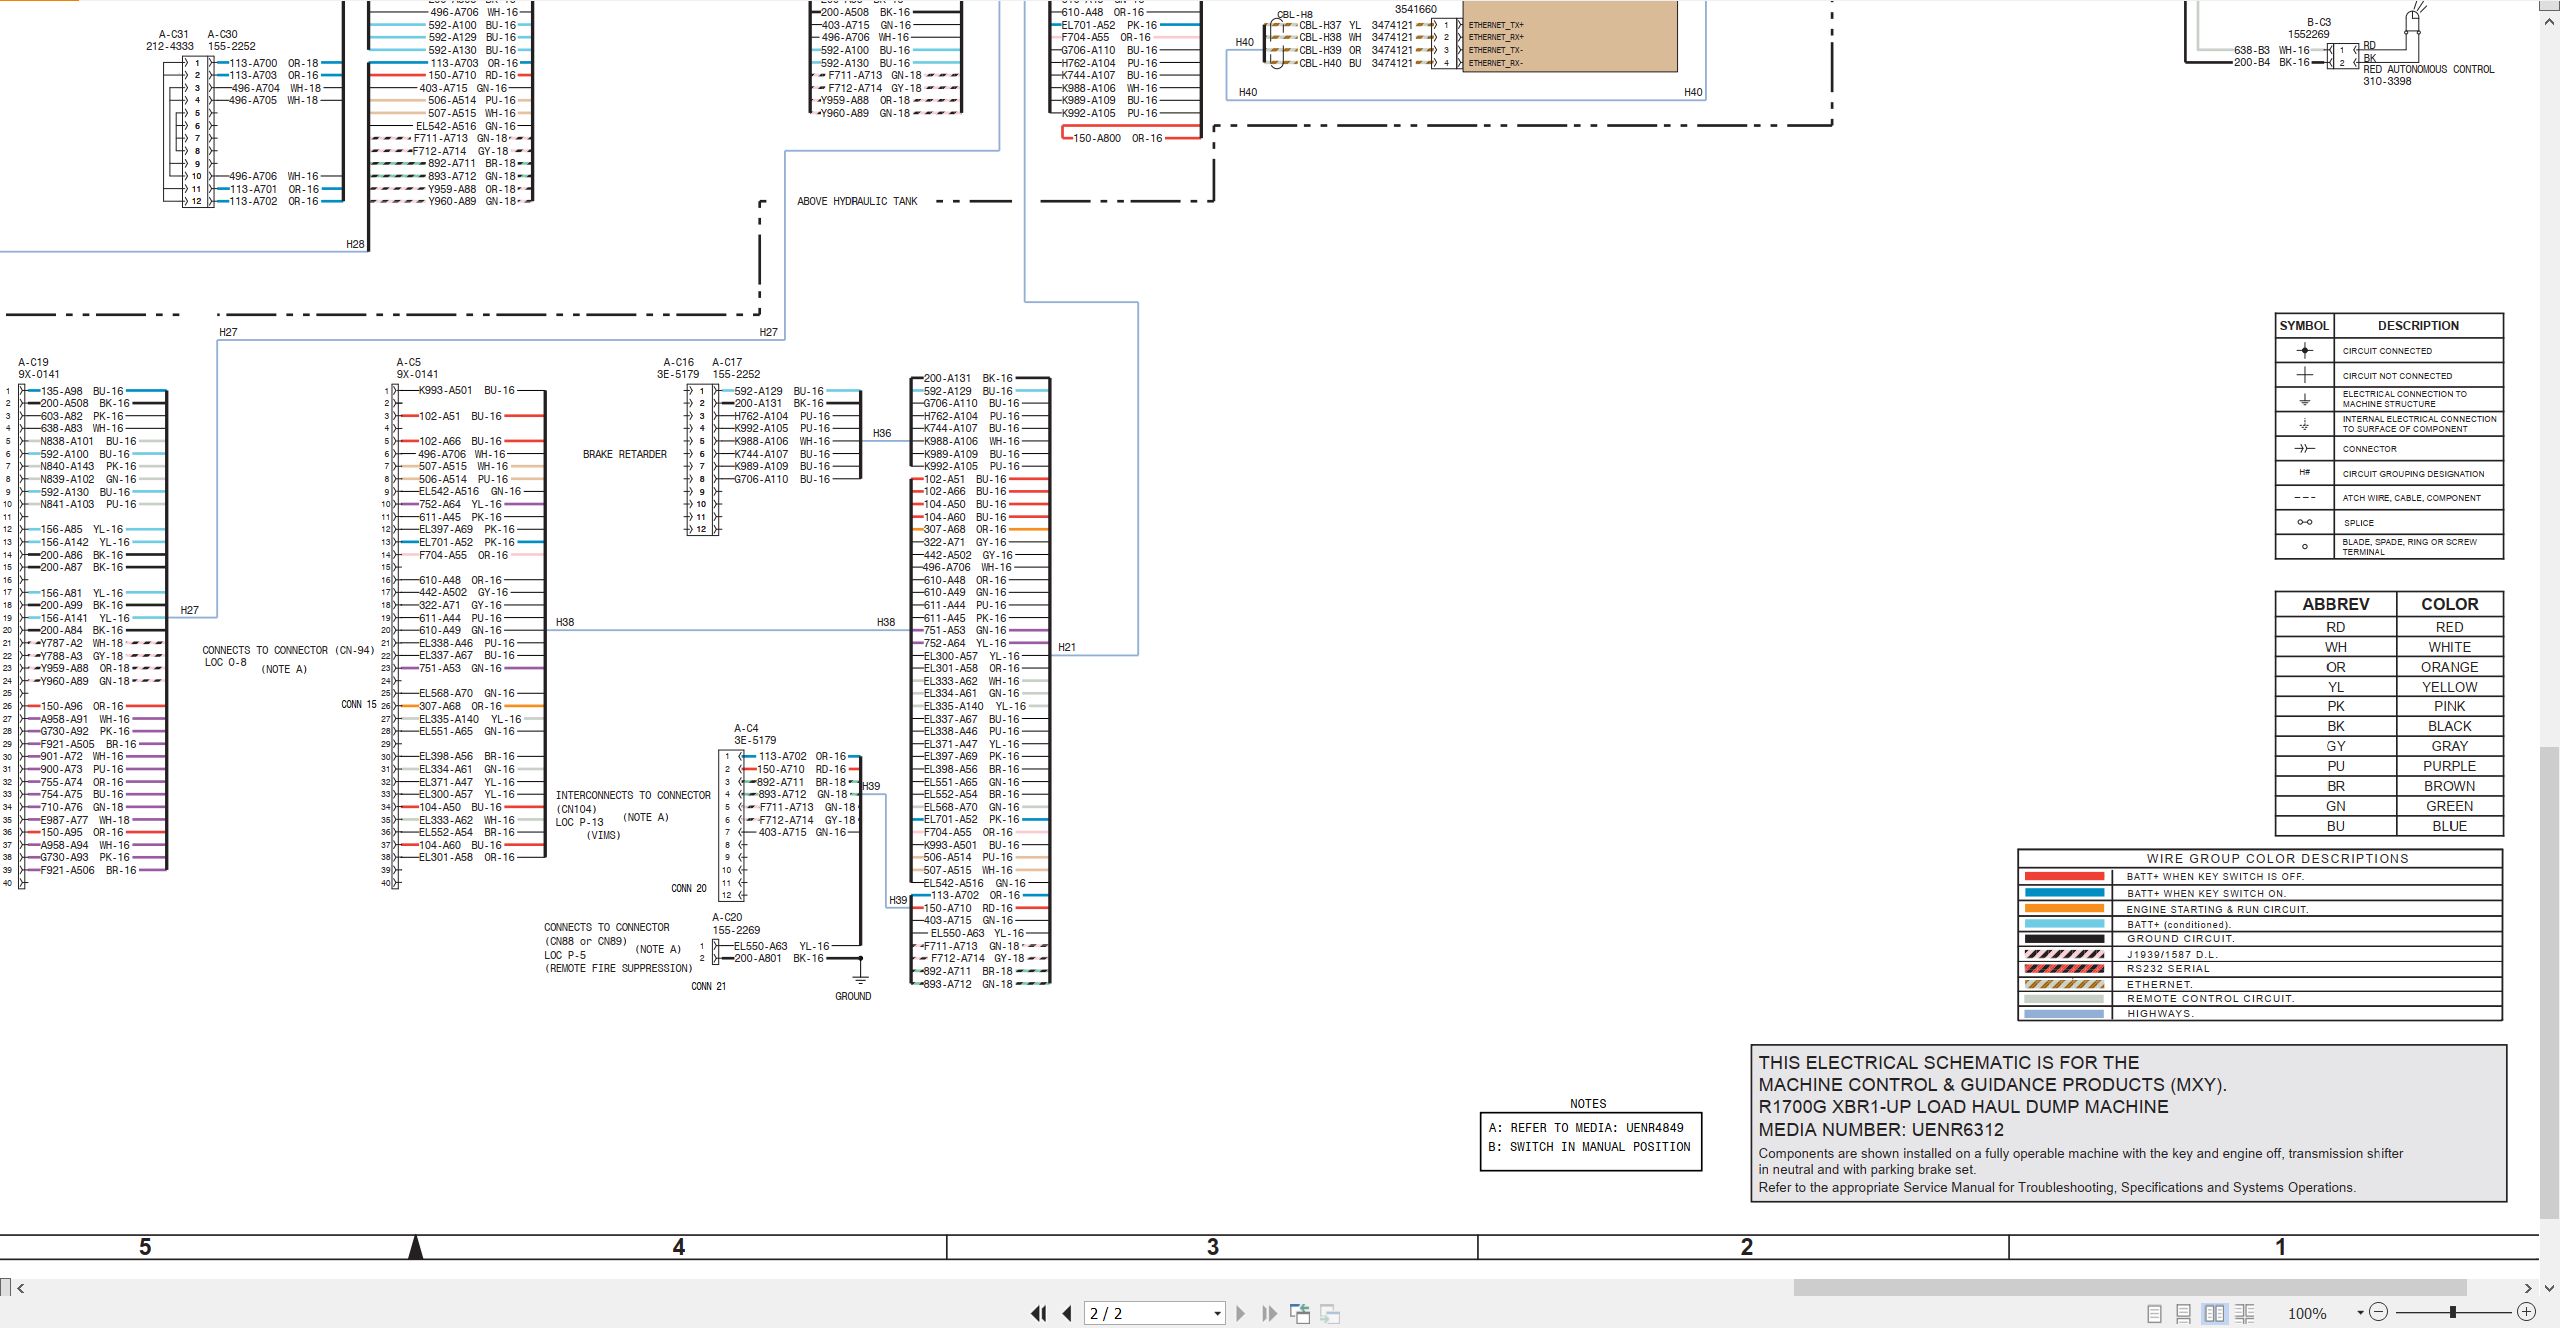Click the horizontal scrollbar left arrow
The image size is (2560, 1328).
(x=20, y=1288)
